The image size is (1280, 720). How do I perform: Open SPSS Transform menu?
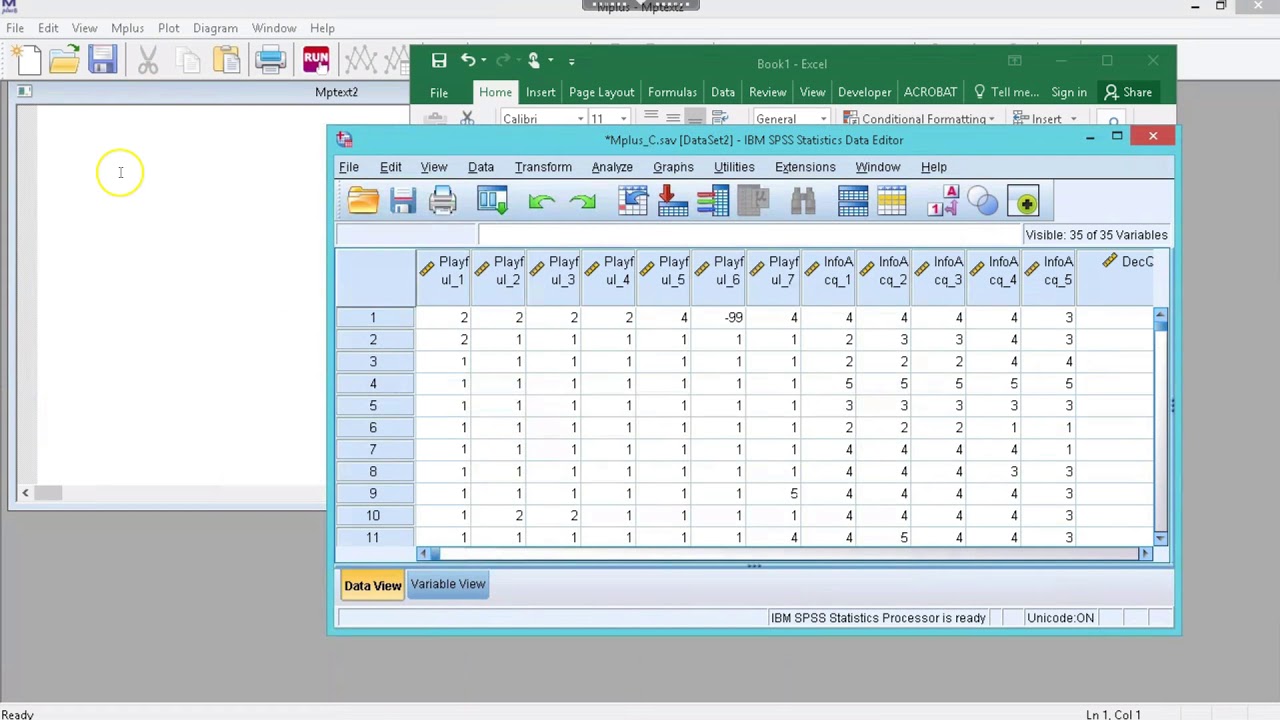pyautogui.click(x=543, y=167)
